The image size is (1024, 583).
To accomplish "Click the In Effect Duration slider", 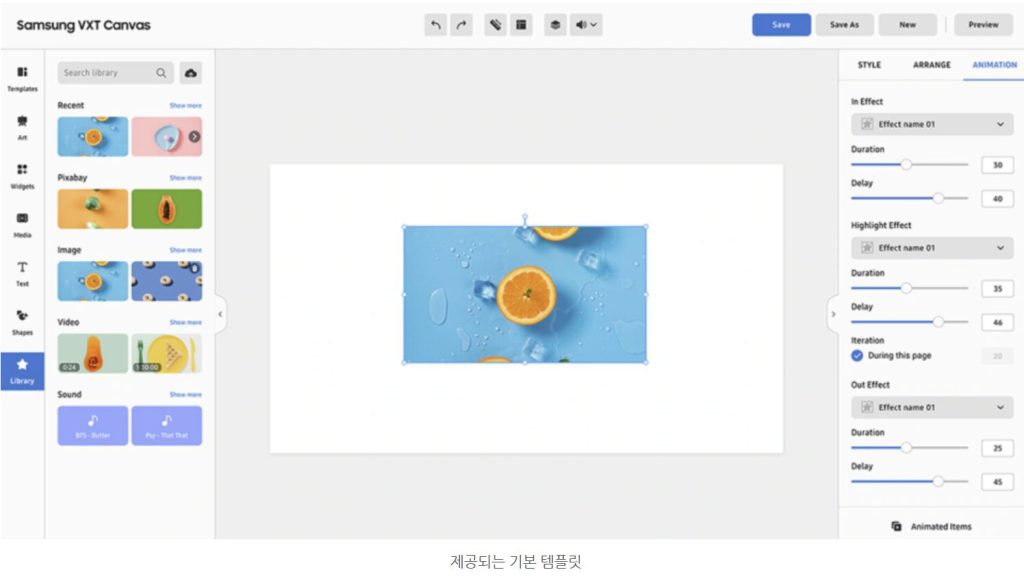I will tap(909, 165).
